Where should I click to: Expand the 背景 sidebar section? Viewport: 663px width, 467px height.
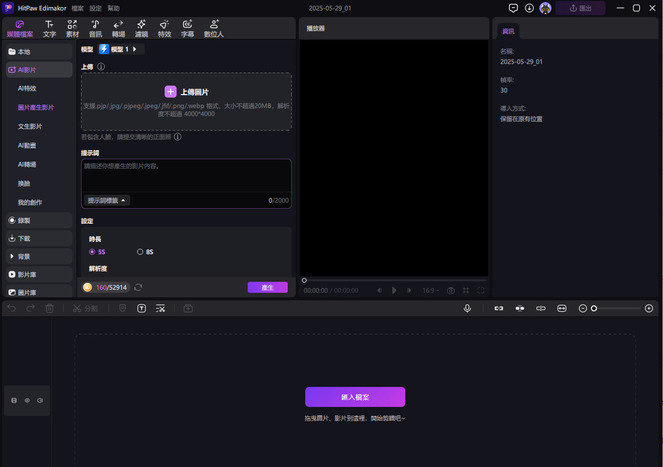click(39, 256)
